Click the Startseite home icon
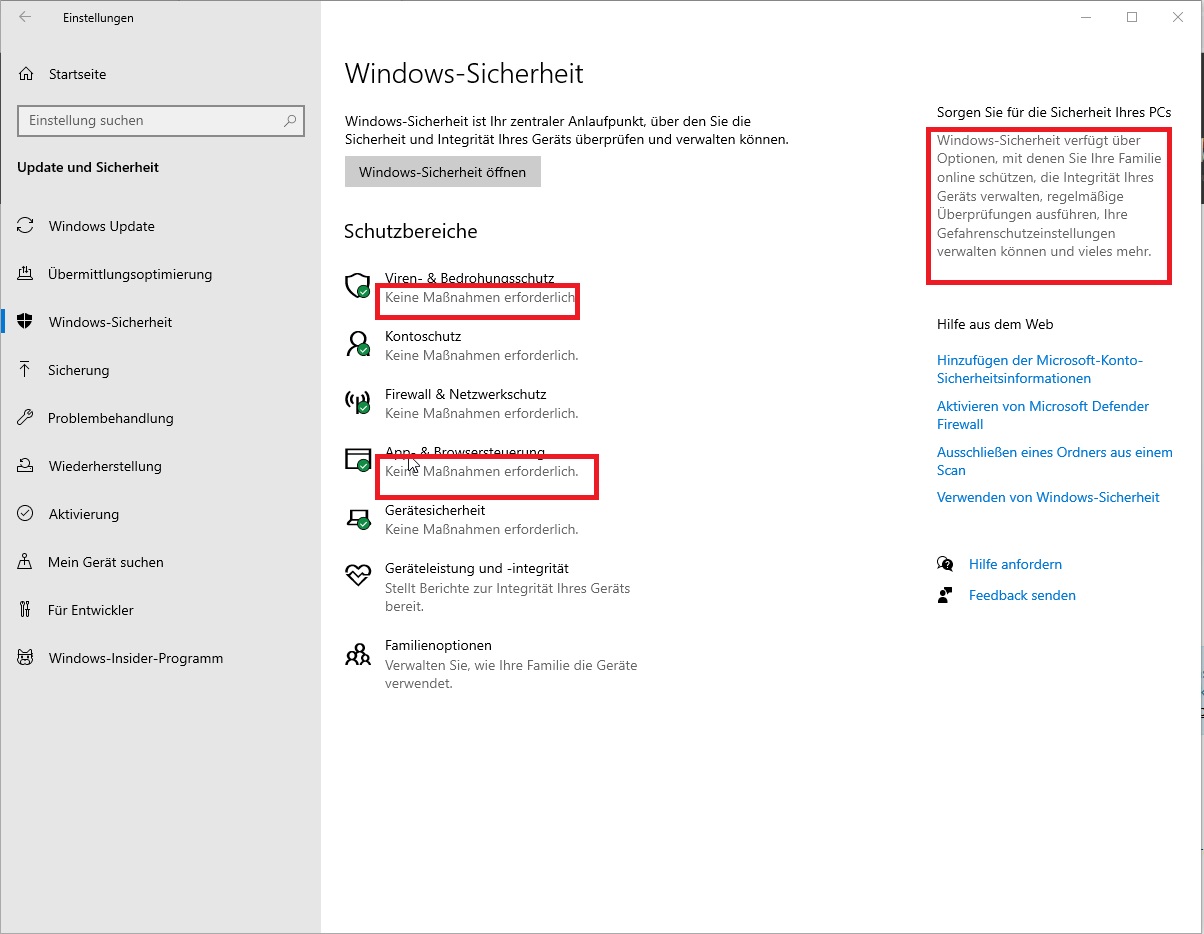This screenshot has width=1204, height=934. [26, 74]
